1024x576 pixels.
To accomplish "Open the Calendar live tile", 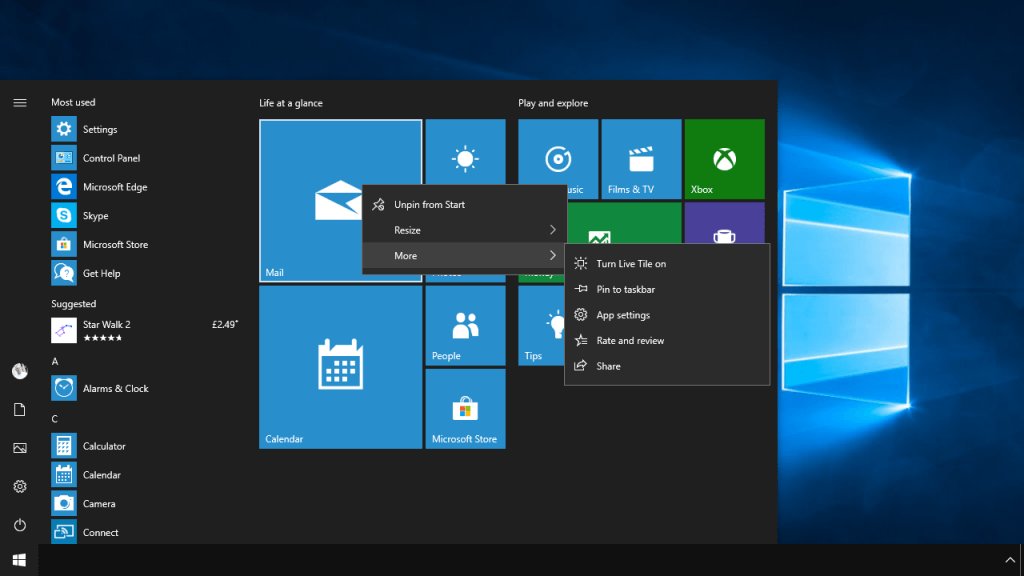I will coord(340,367).
